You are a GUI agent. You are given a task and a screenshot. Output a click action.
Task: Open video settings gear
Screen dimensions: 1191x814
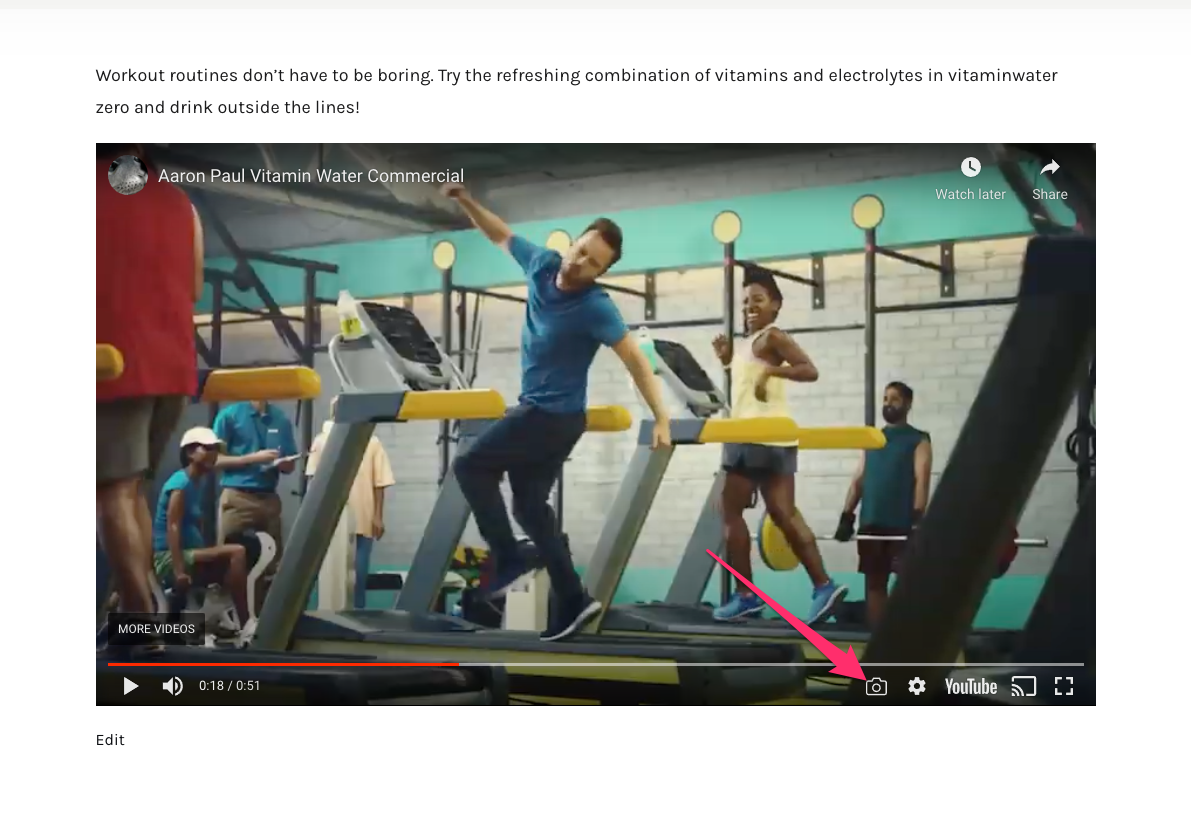[x=917, y=686]
